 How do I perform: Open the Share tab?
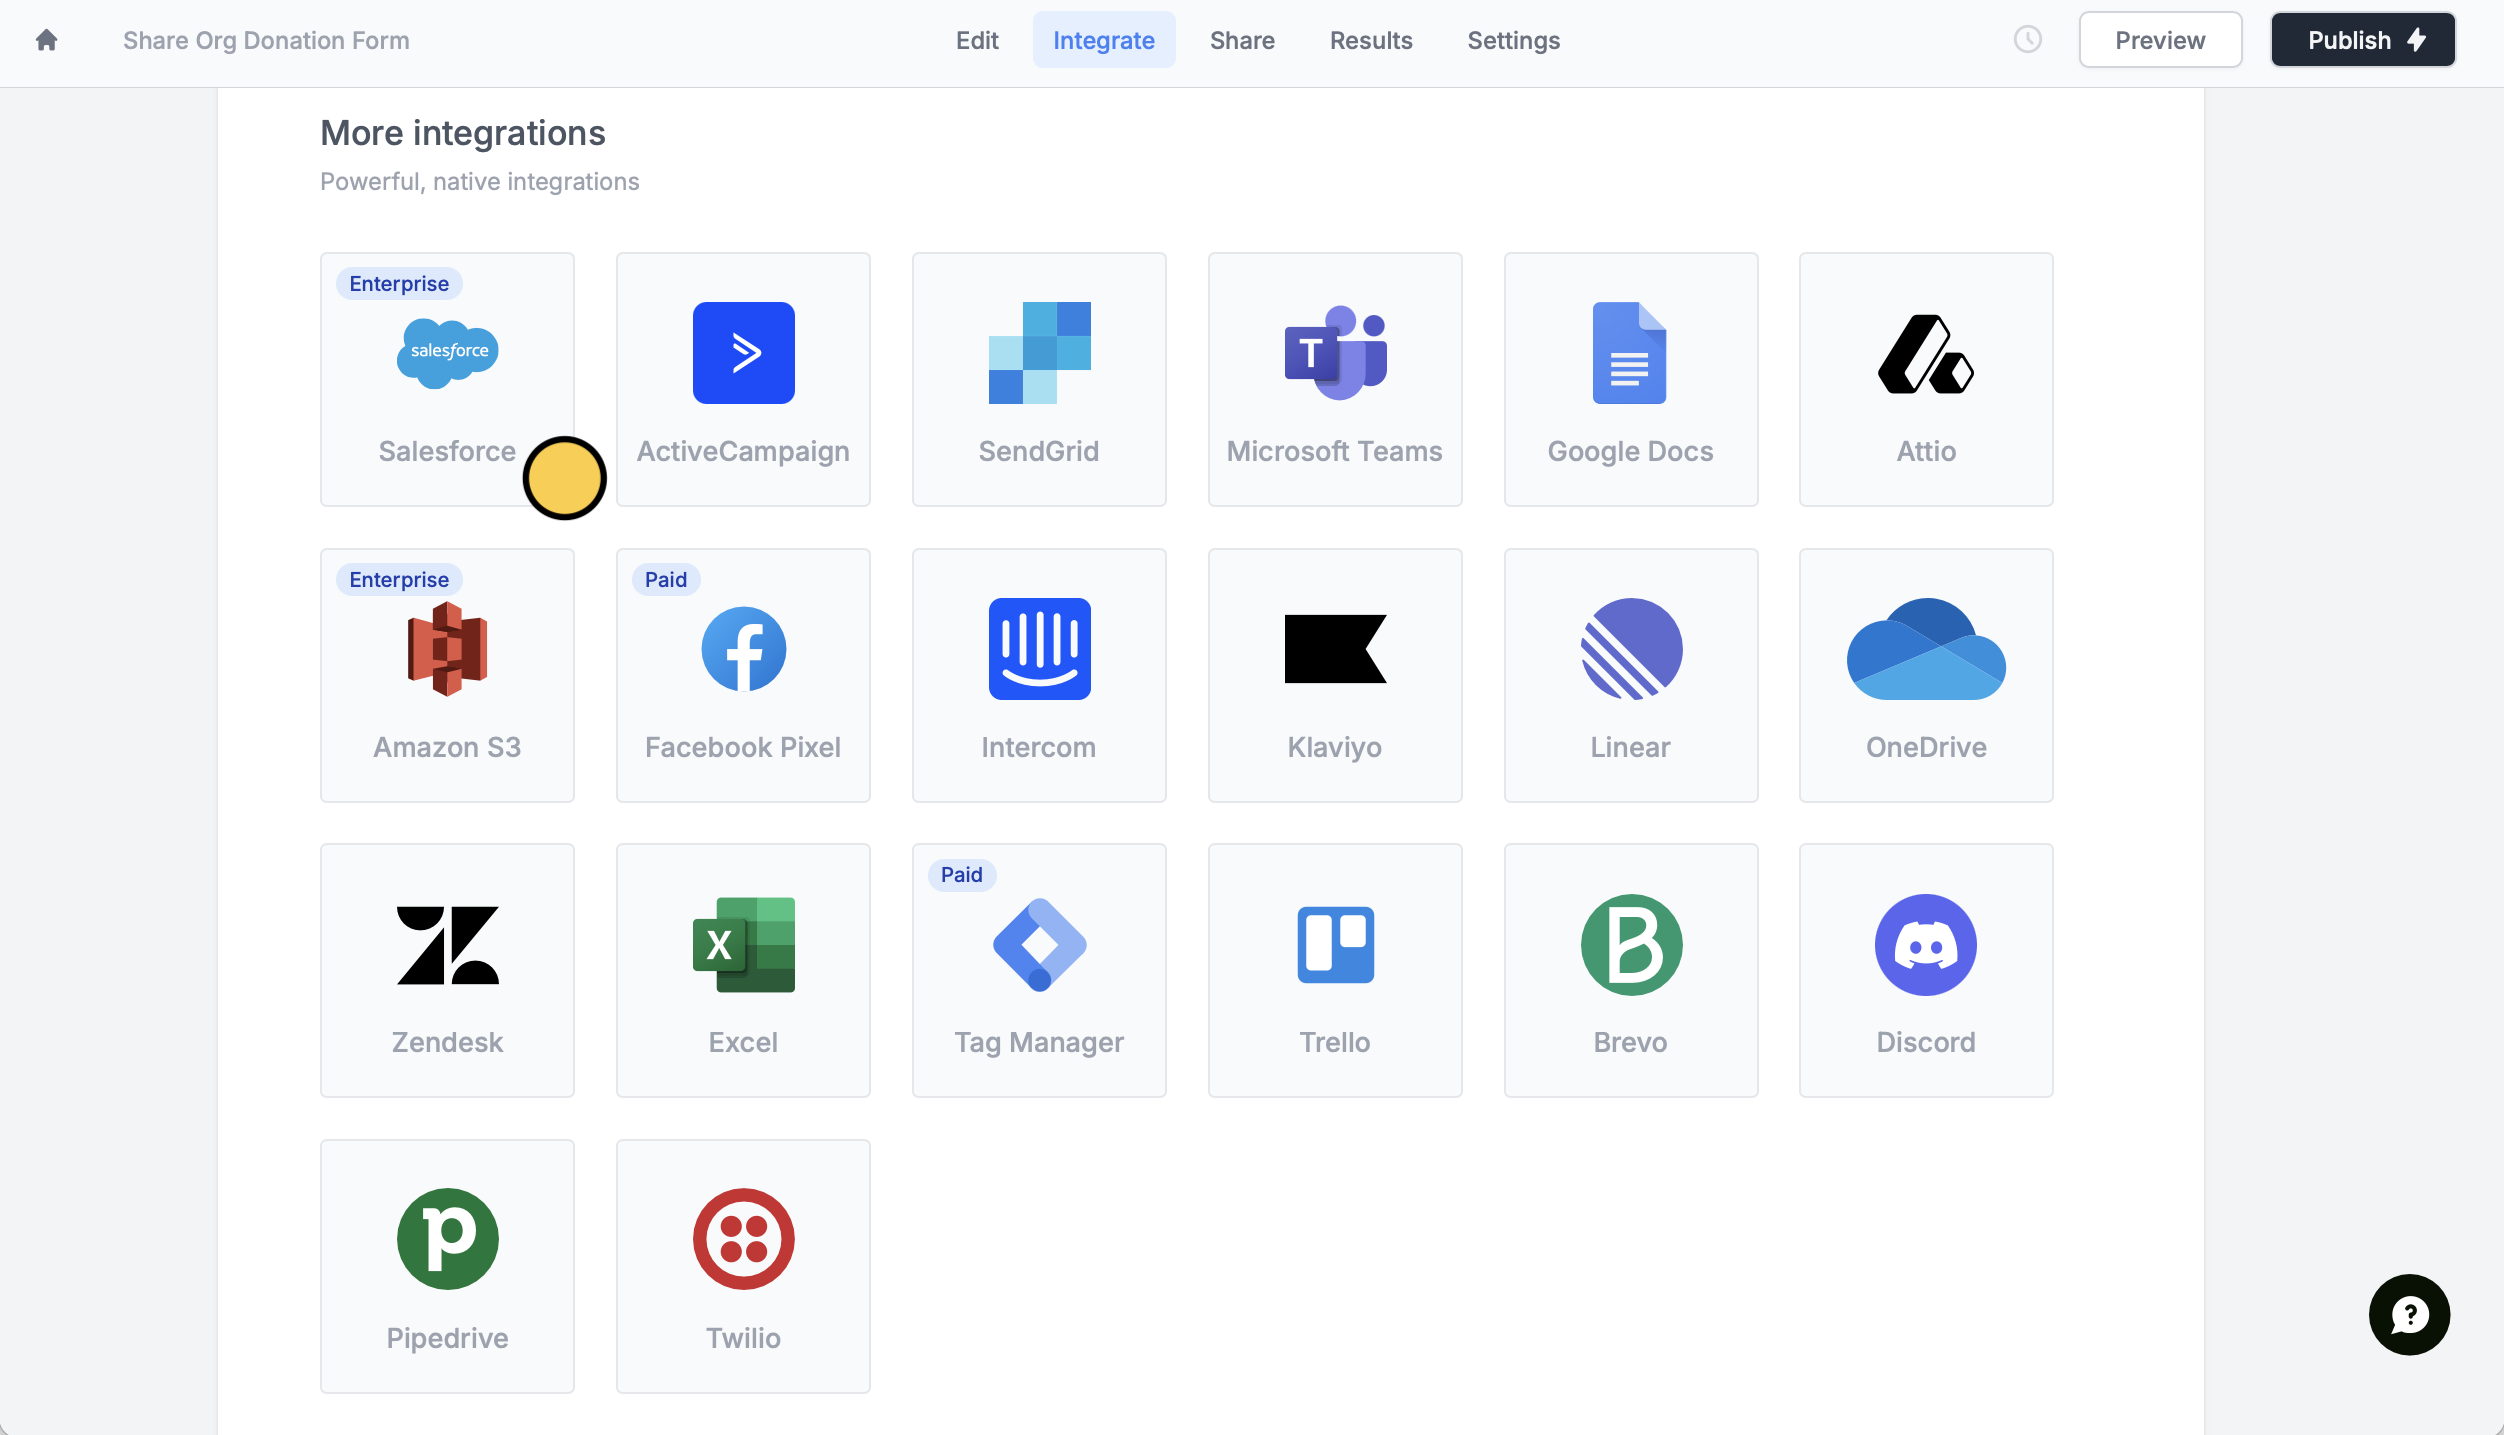(x=1242, y=40)
